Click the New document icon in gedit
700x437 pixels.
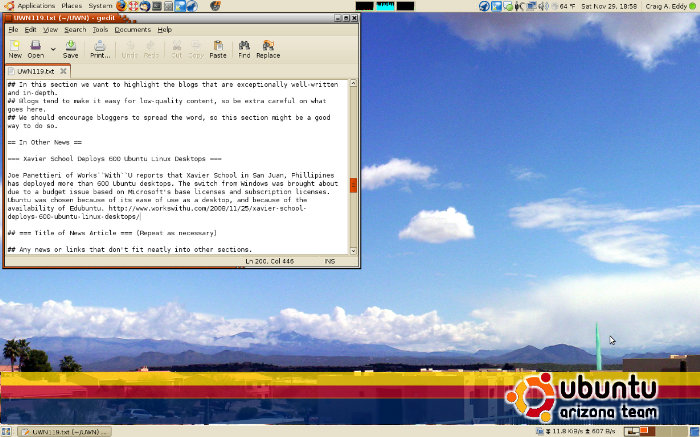click(15, 49)
